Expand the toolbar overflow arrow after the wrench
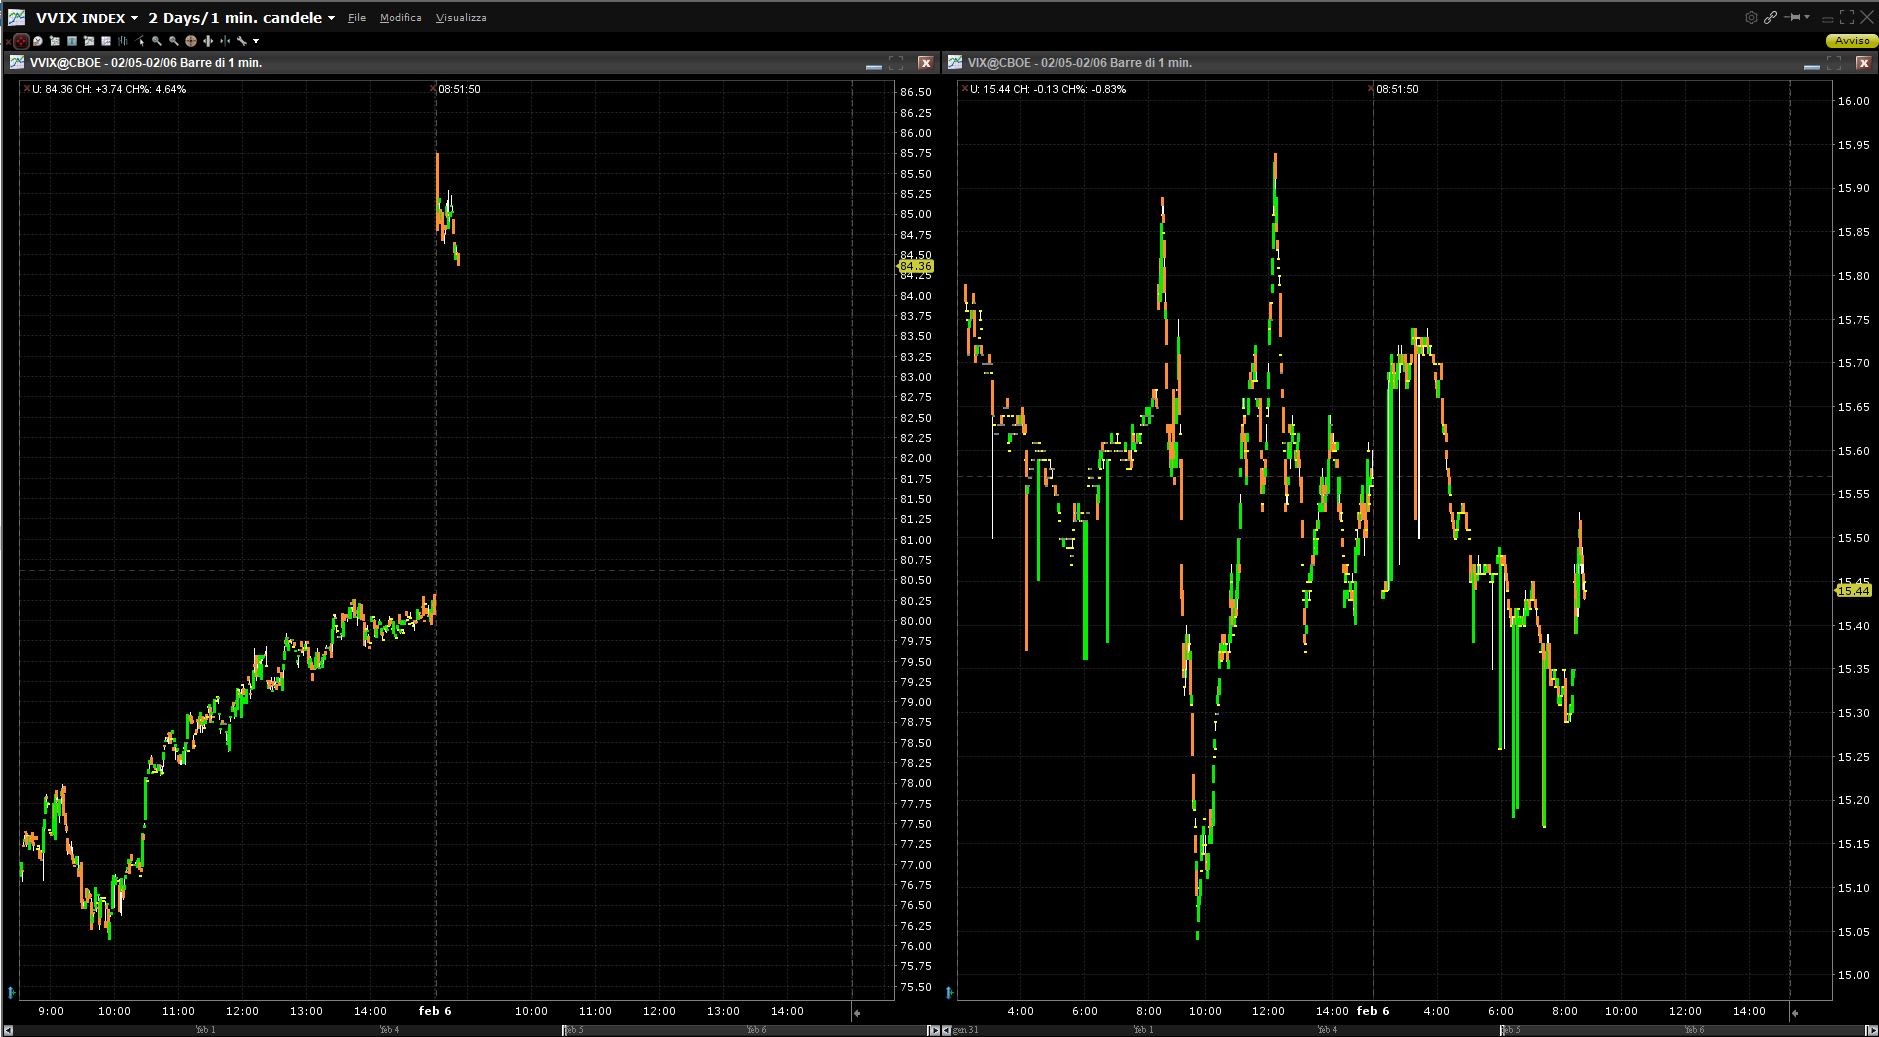The image size is (1879, 1037). coord(256,41)
